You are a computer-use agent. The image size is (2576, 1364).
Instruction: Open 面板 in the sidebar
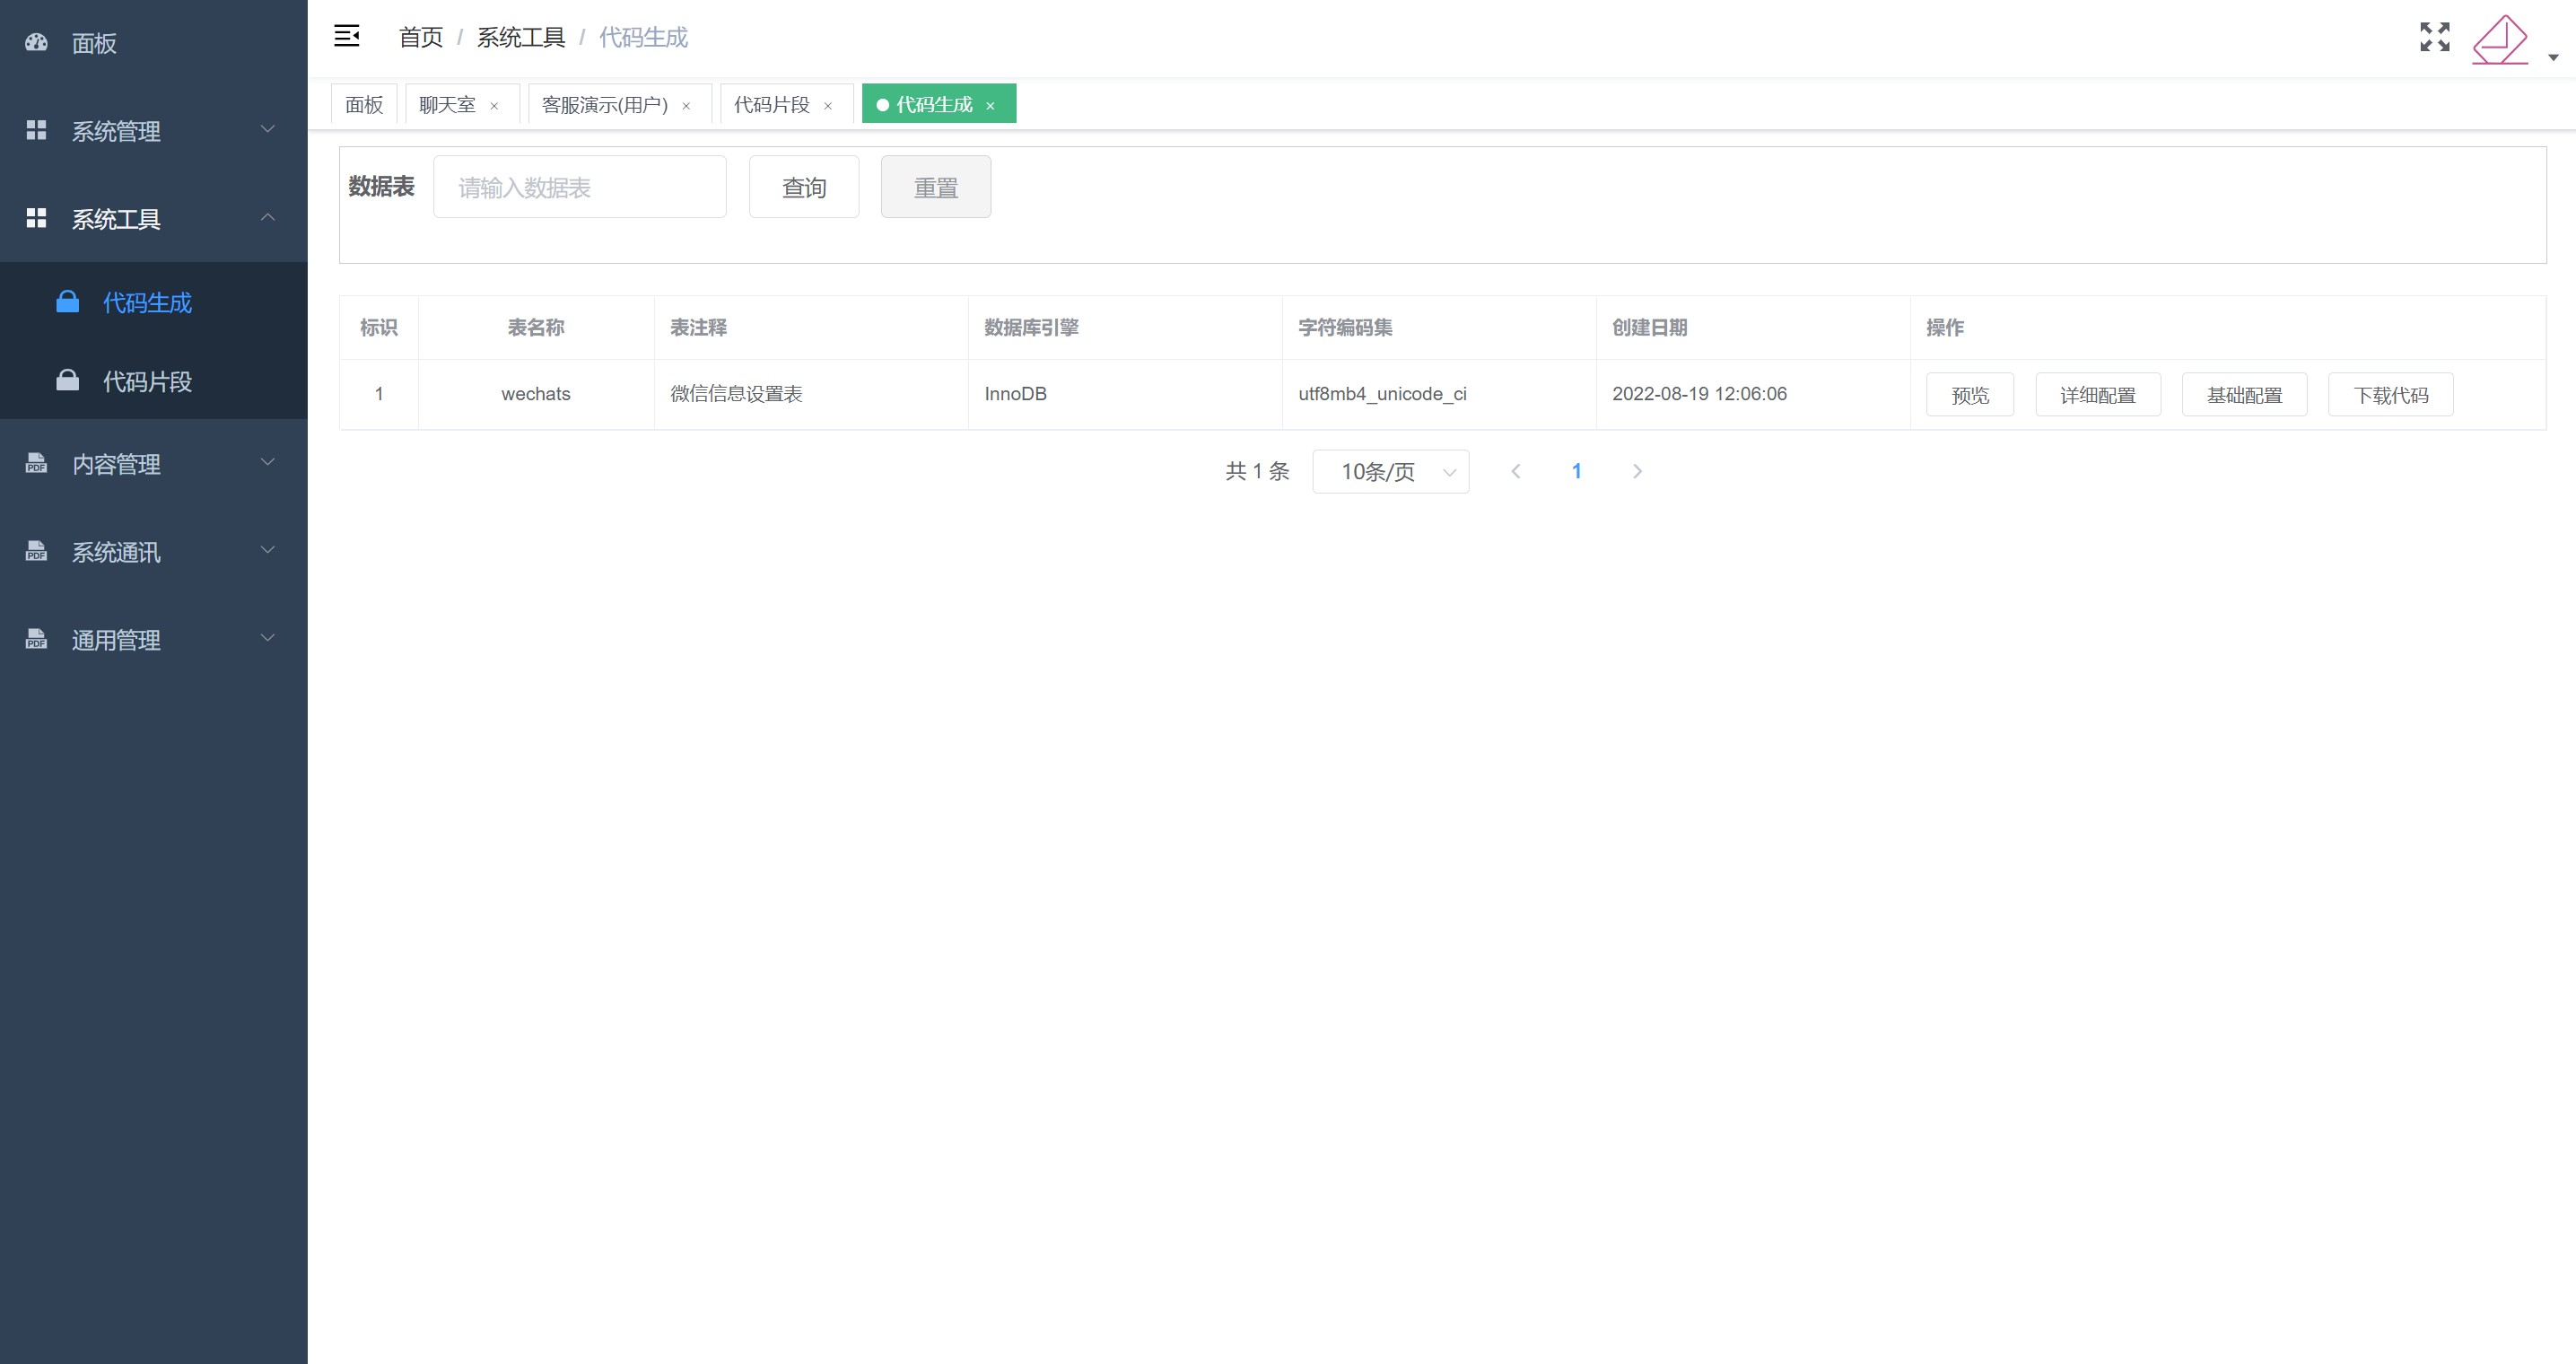(154, 43)
